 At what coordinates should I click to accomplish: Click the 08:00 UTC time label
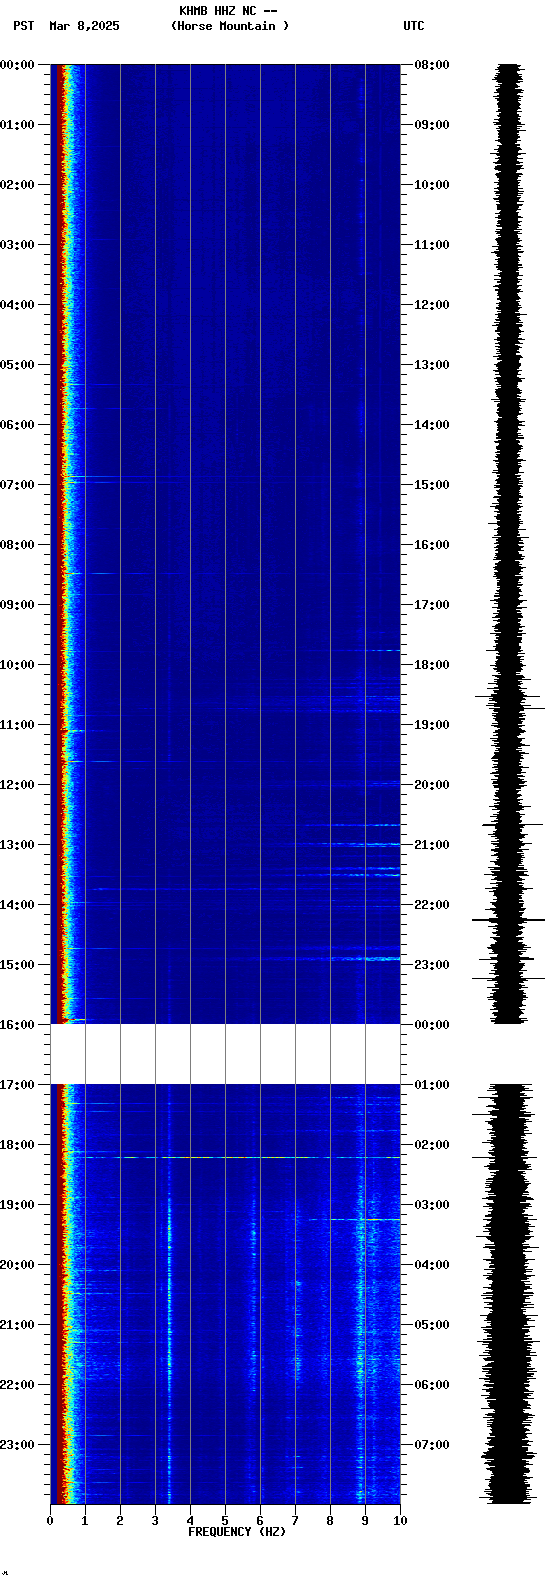432,65
